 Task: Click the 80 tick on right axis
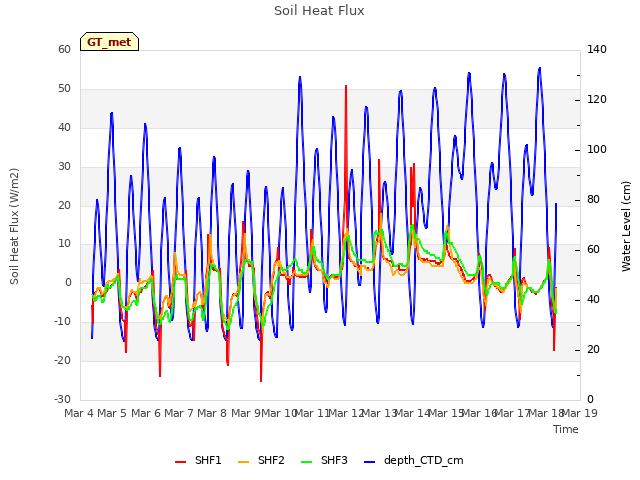(x=593, y=199)
